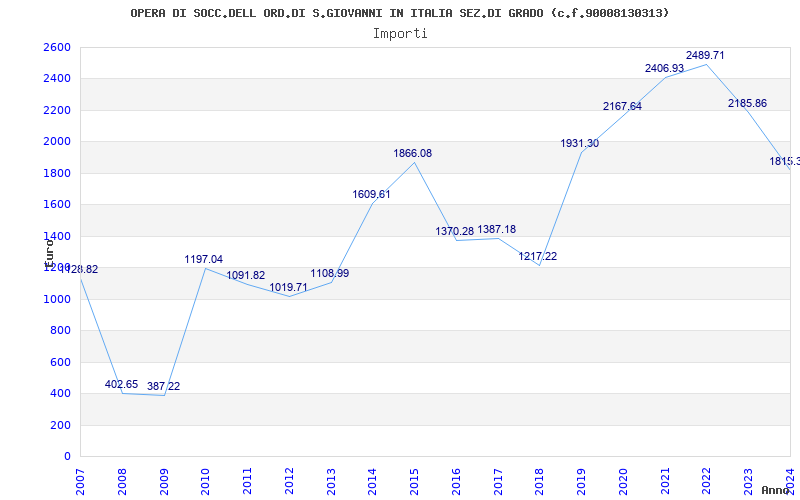Click the x-axis year 2012

(x=289, y=481)
